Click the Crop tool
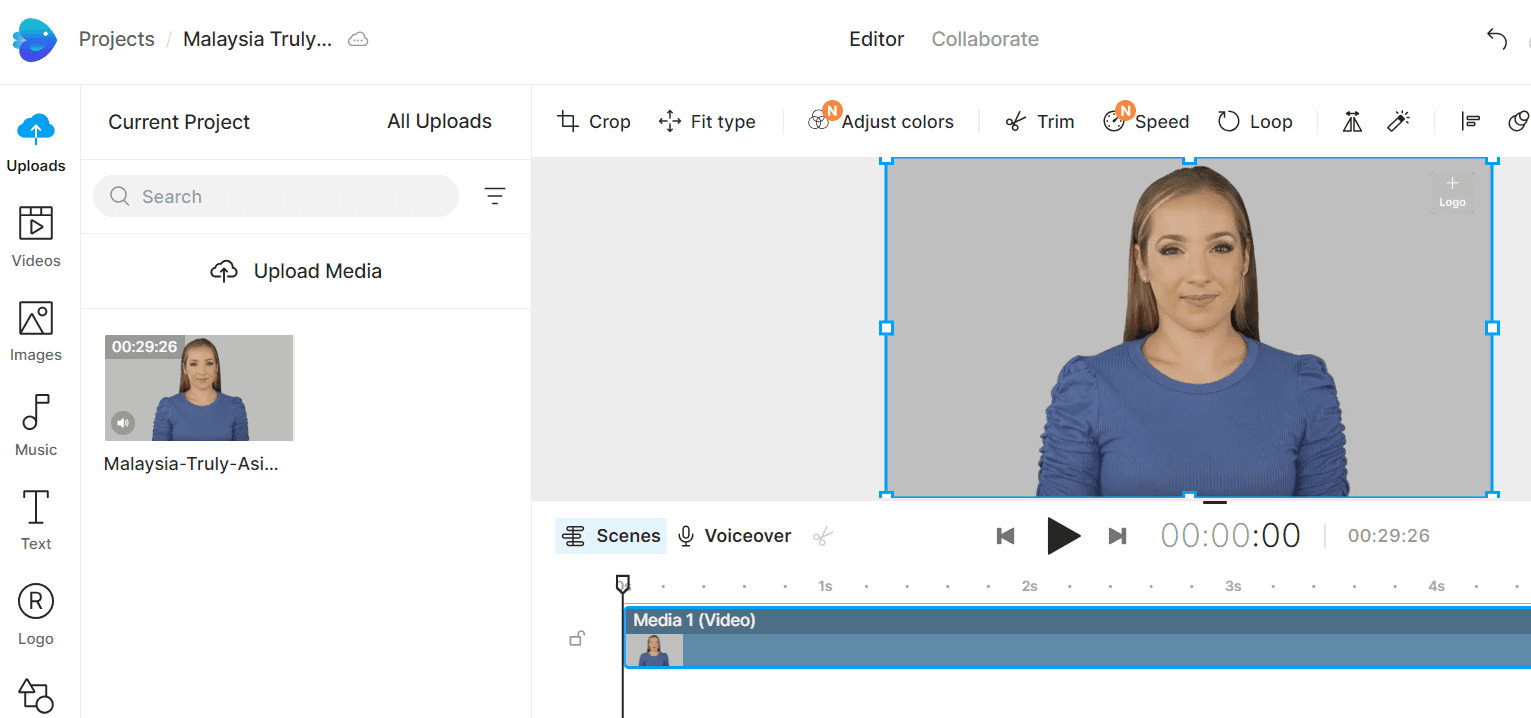1531x718 pixels. pos(594,122)
